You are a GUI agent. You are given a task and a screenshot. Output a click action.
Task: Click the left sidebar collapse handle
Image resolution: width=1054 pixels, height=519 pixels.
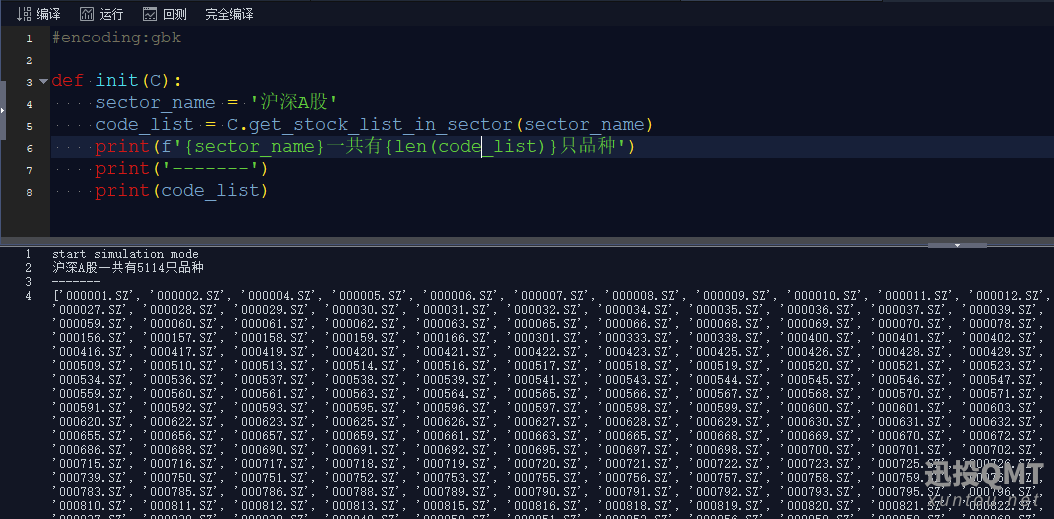point(3,110)
